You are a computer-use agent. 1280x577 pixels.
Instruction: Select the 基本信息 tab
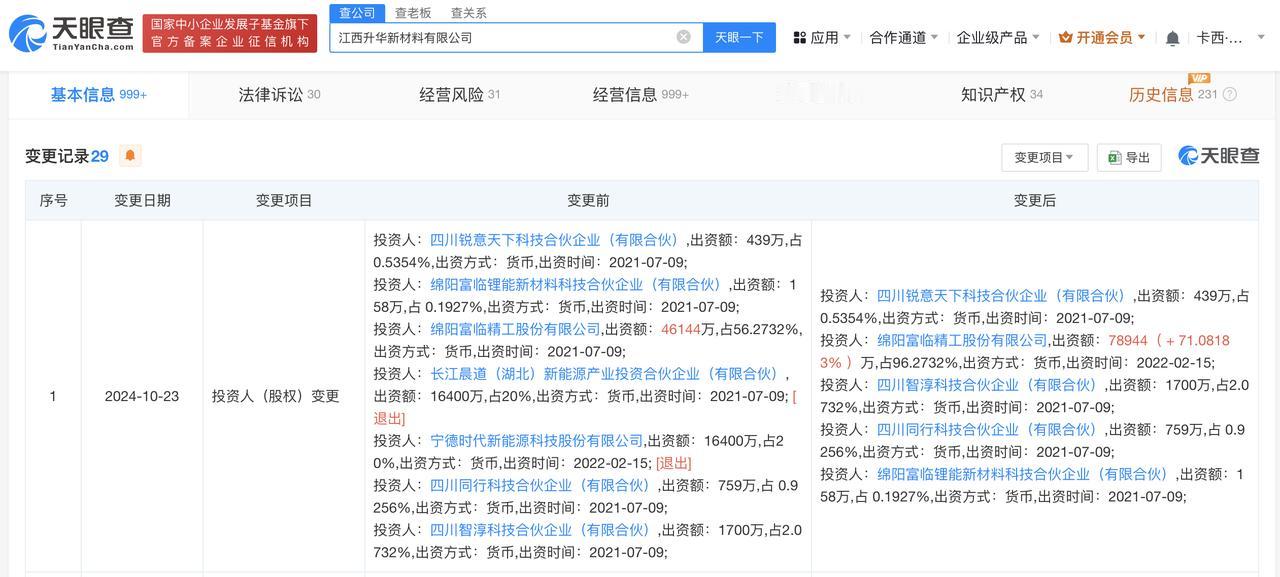tap(98, 95)
